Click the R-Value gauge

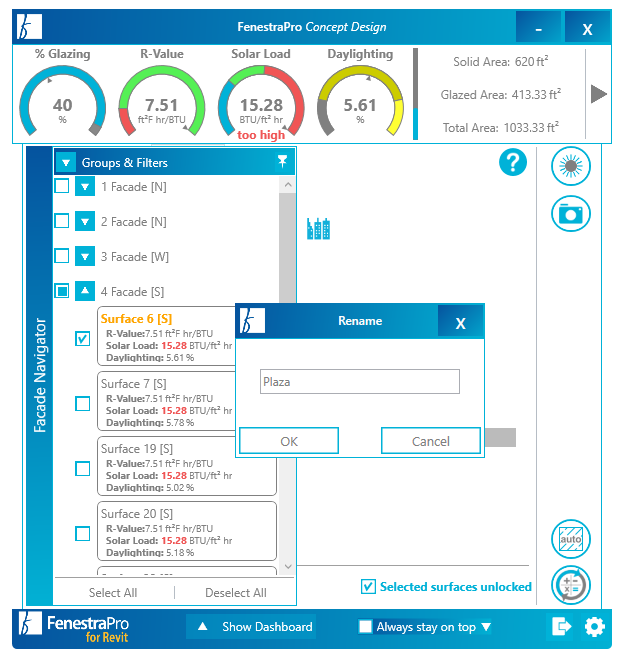[162, 100]
